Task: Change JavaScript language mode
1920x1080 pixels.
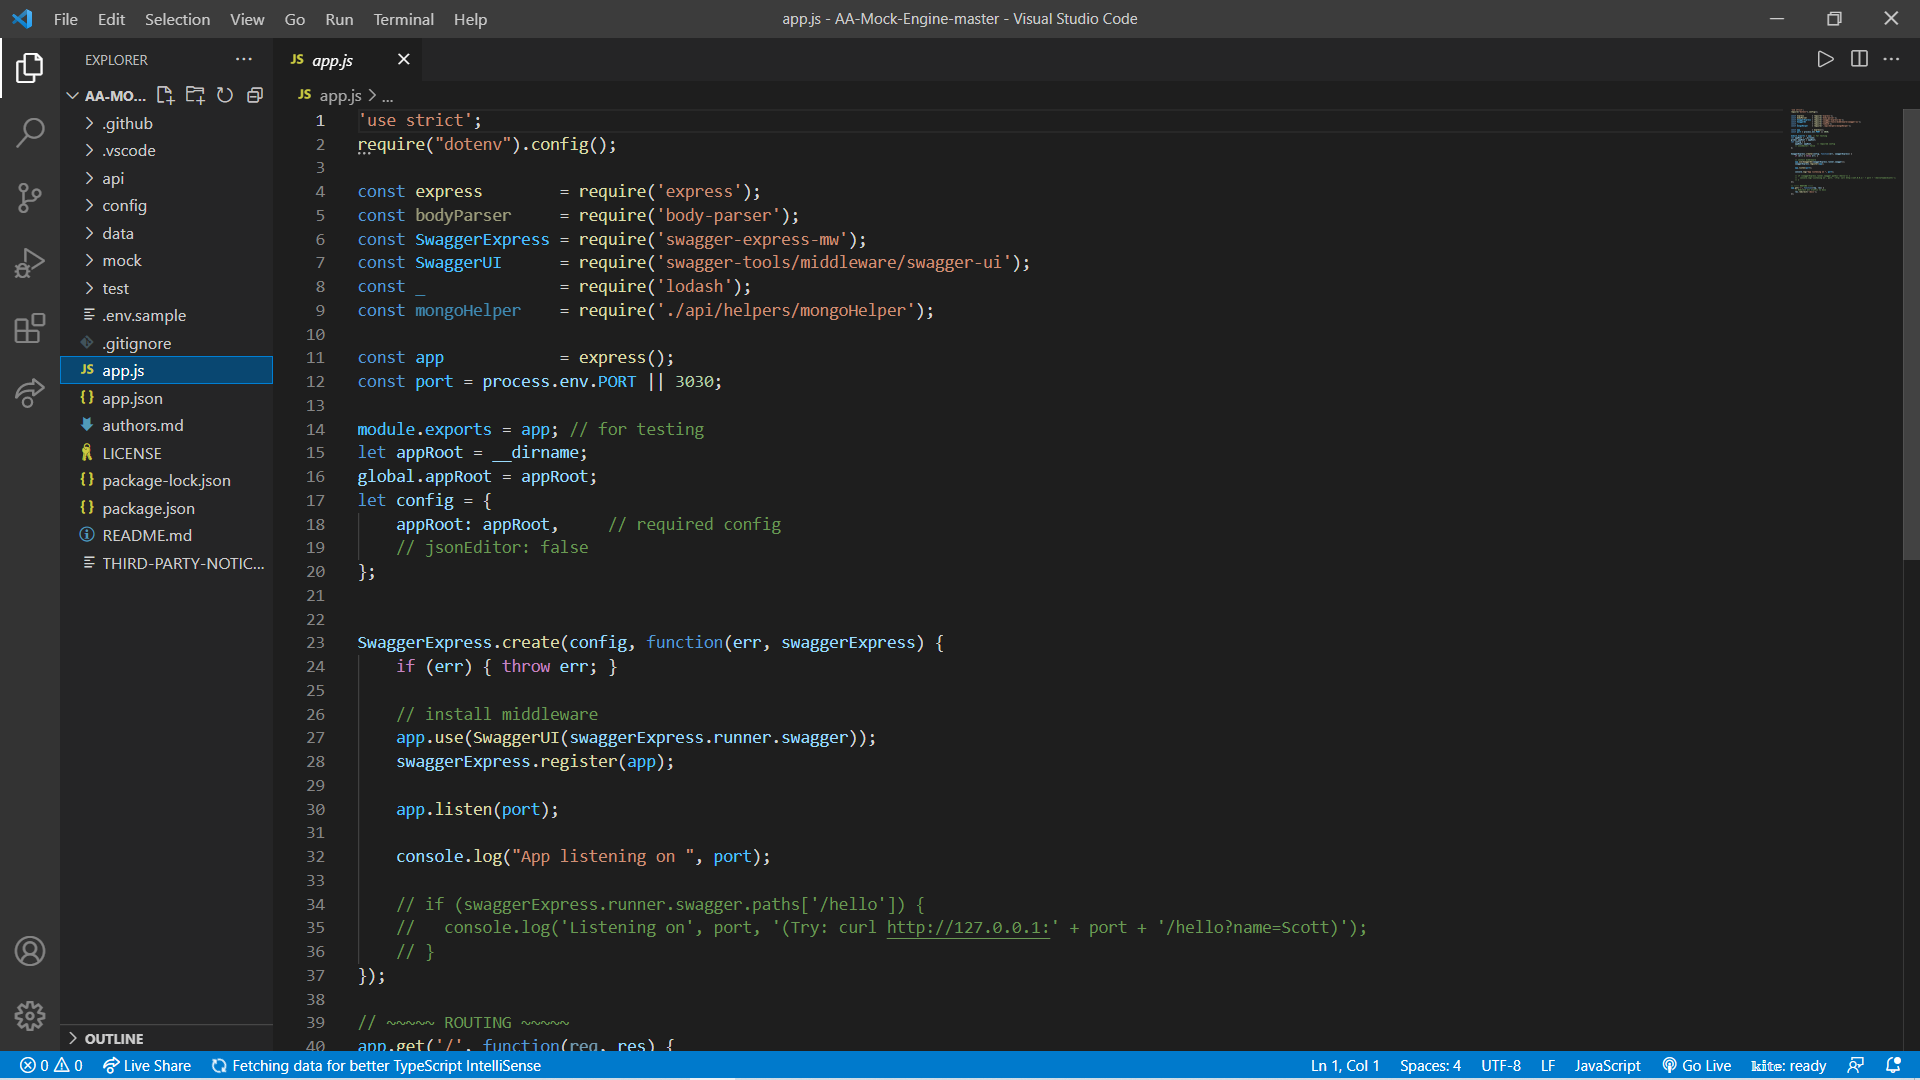Action: point(1607,1066)
